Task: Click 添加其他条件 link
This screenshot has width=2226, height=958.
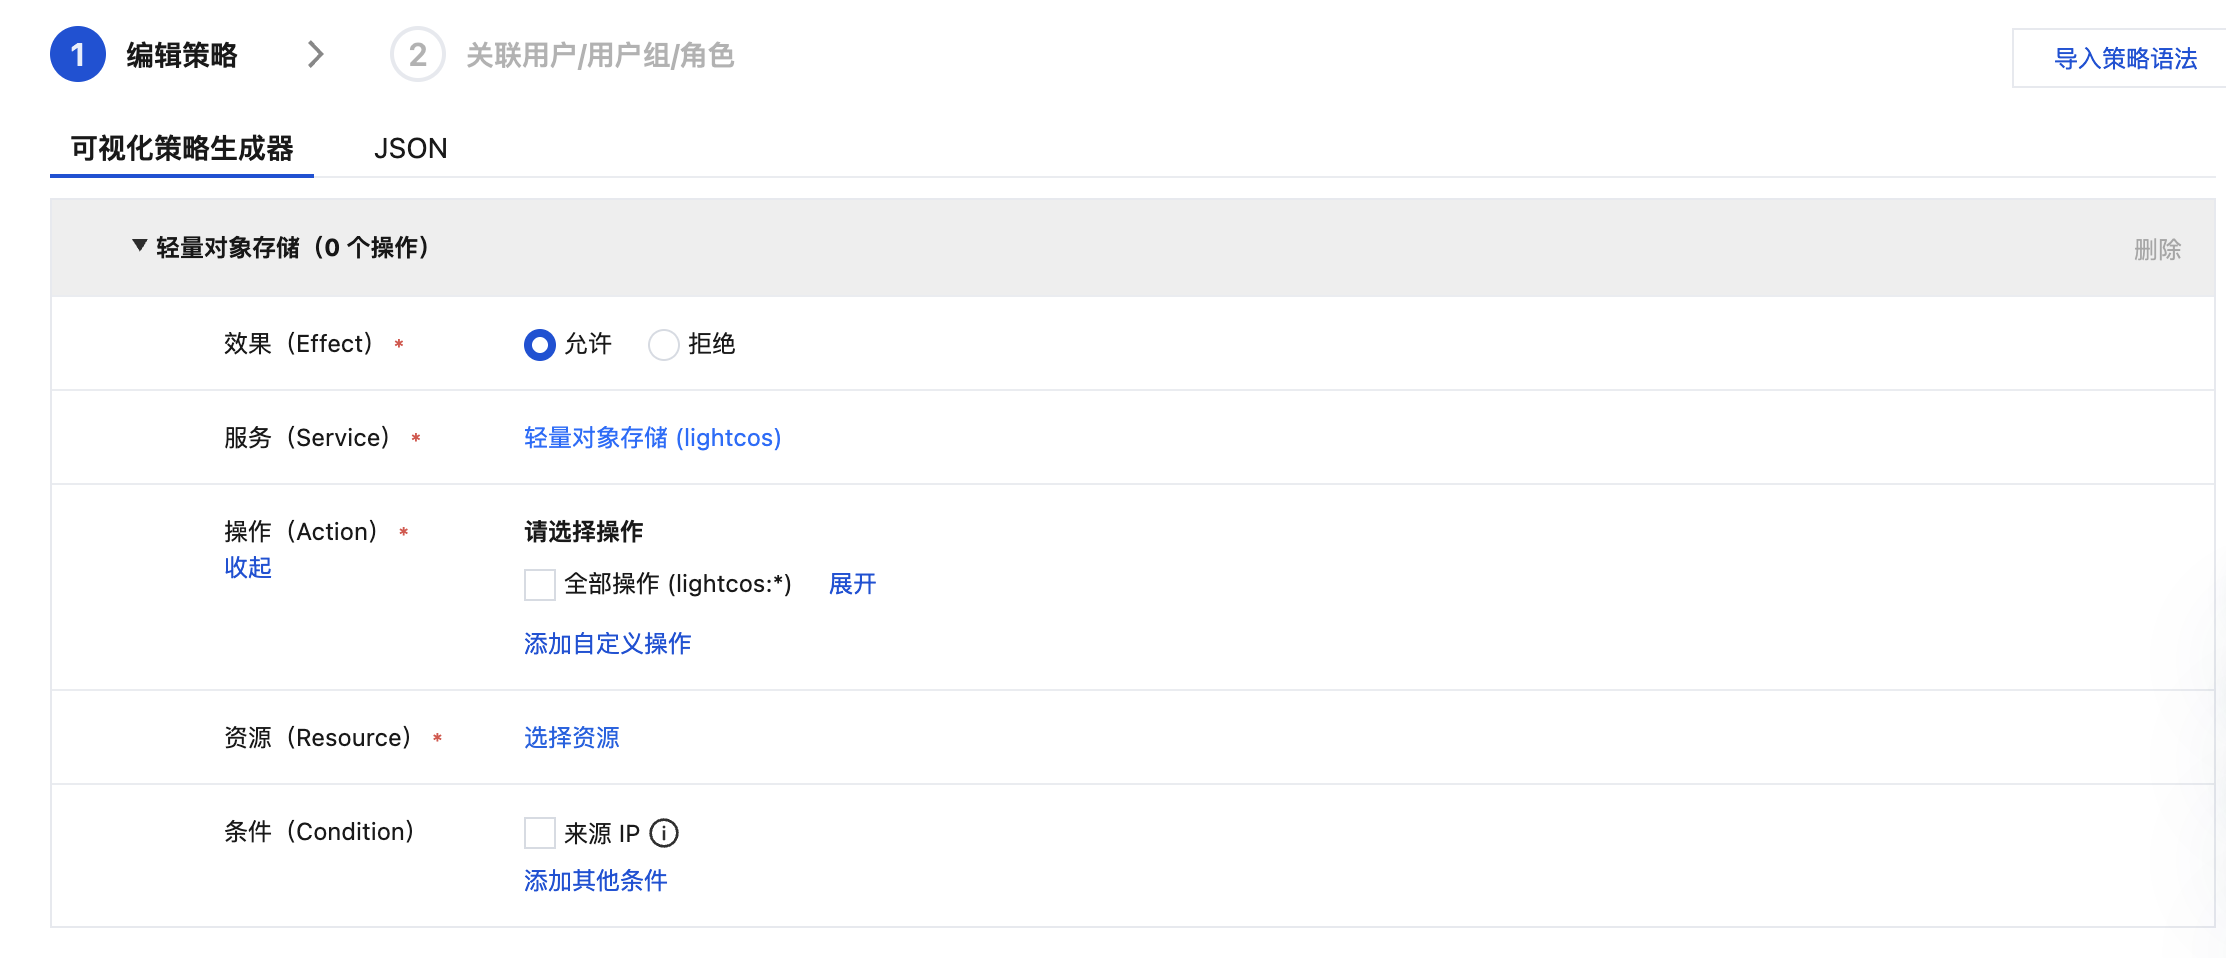Action: point(595,881)
